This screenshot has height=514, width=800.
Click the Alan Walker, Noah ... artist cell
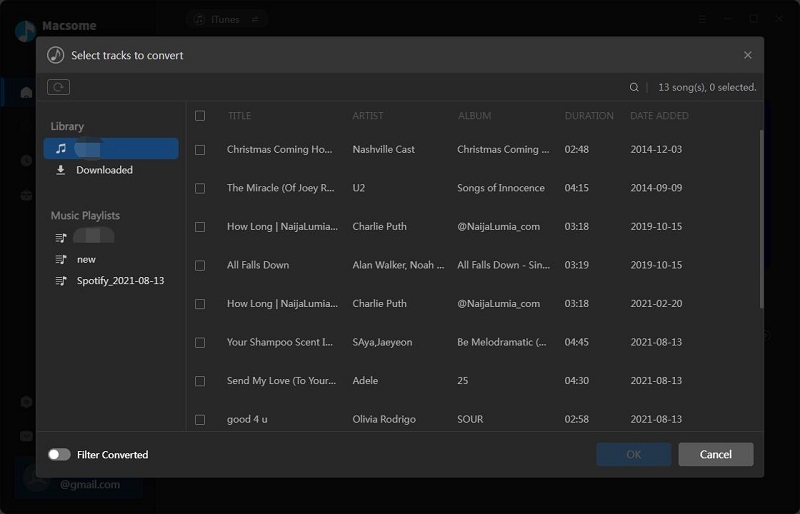[398, 265]
